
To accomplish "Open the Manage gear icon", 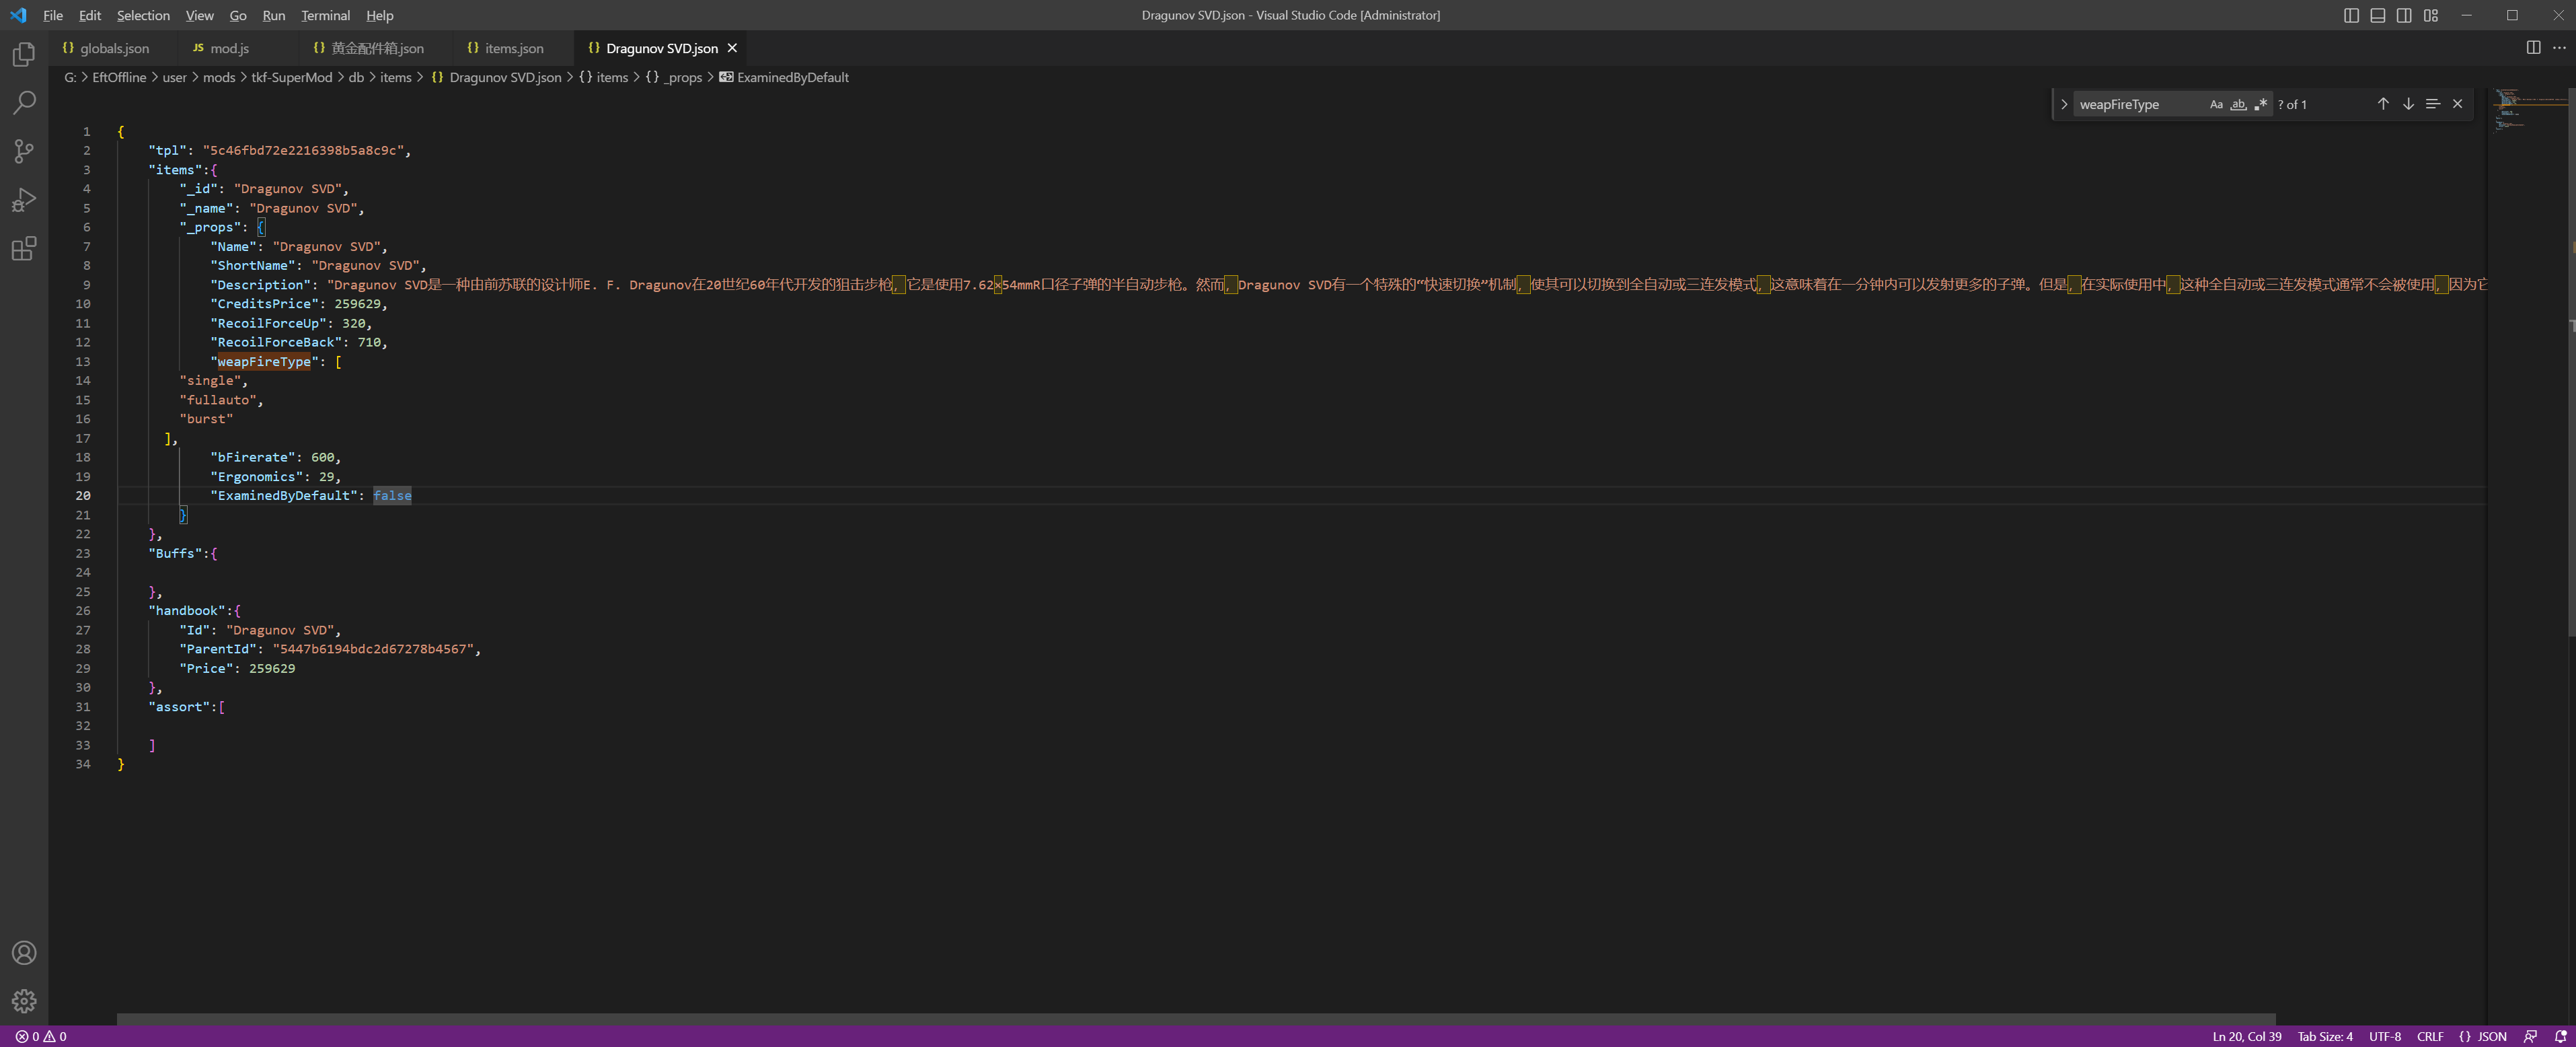I will pyautogui.click(x=24, y=1000).
